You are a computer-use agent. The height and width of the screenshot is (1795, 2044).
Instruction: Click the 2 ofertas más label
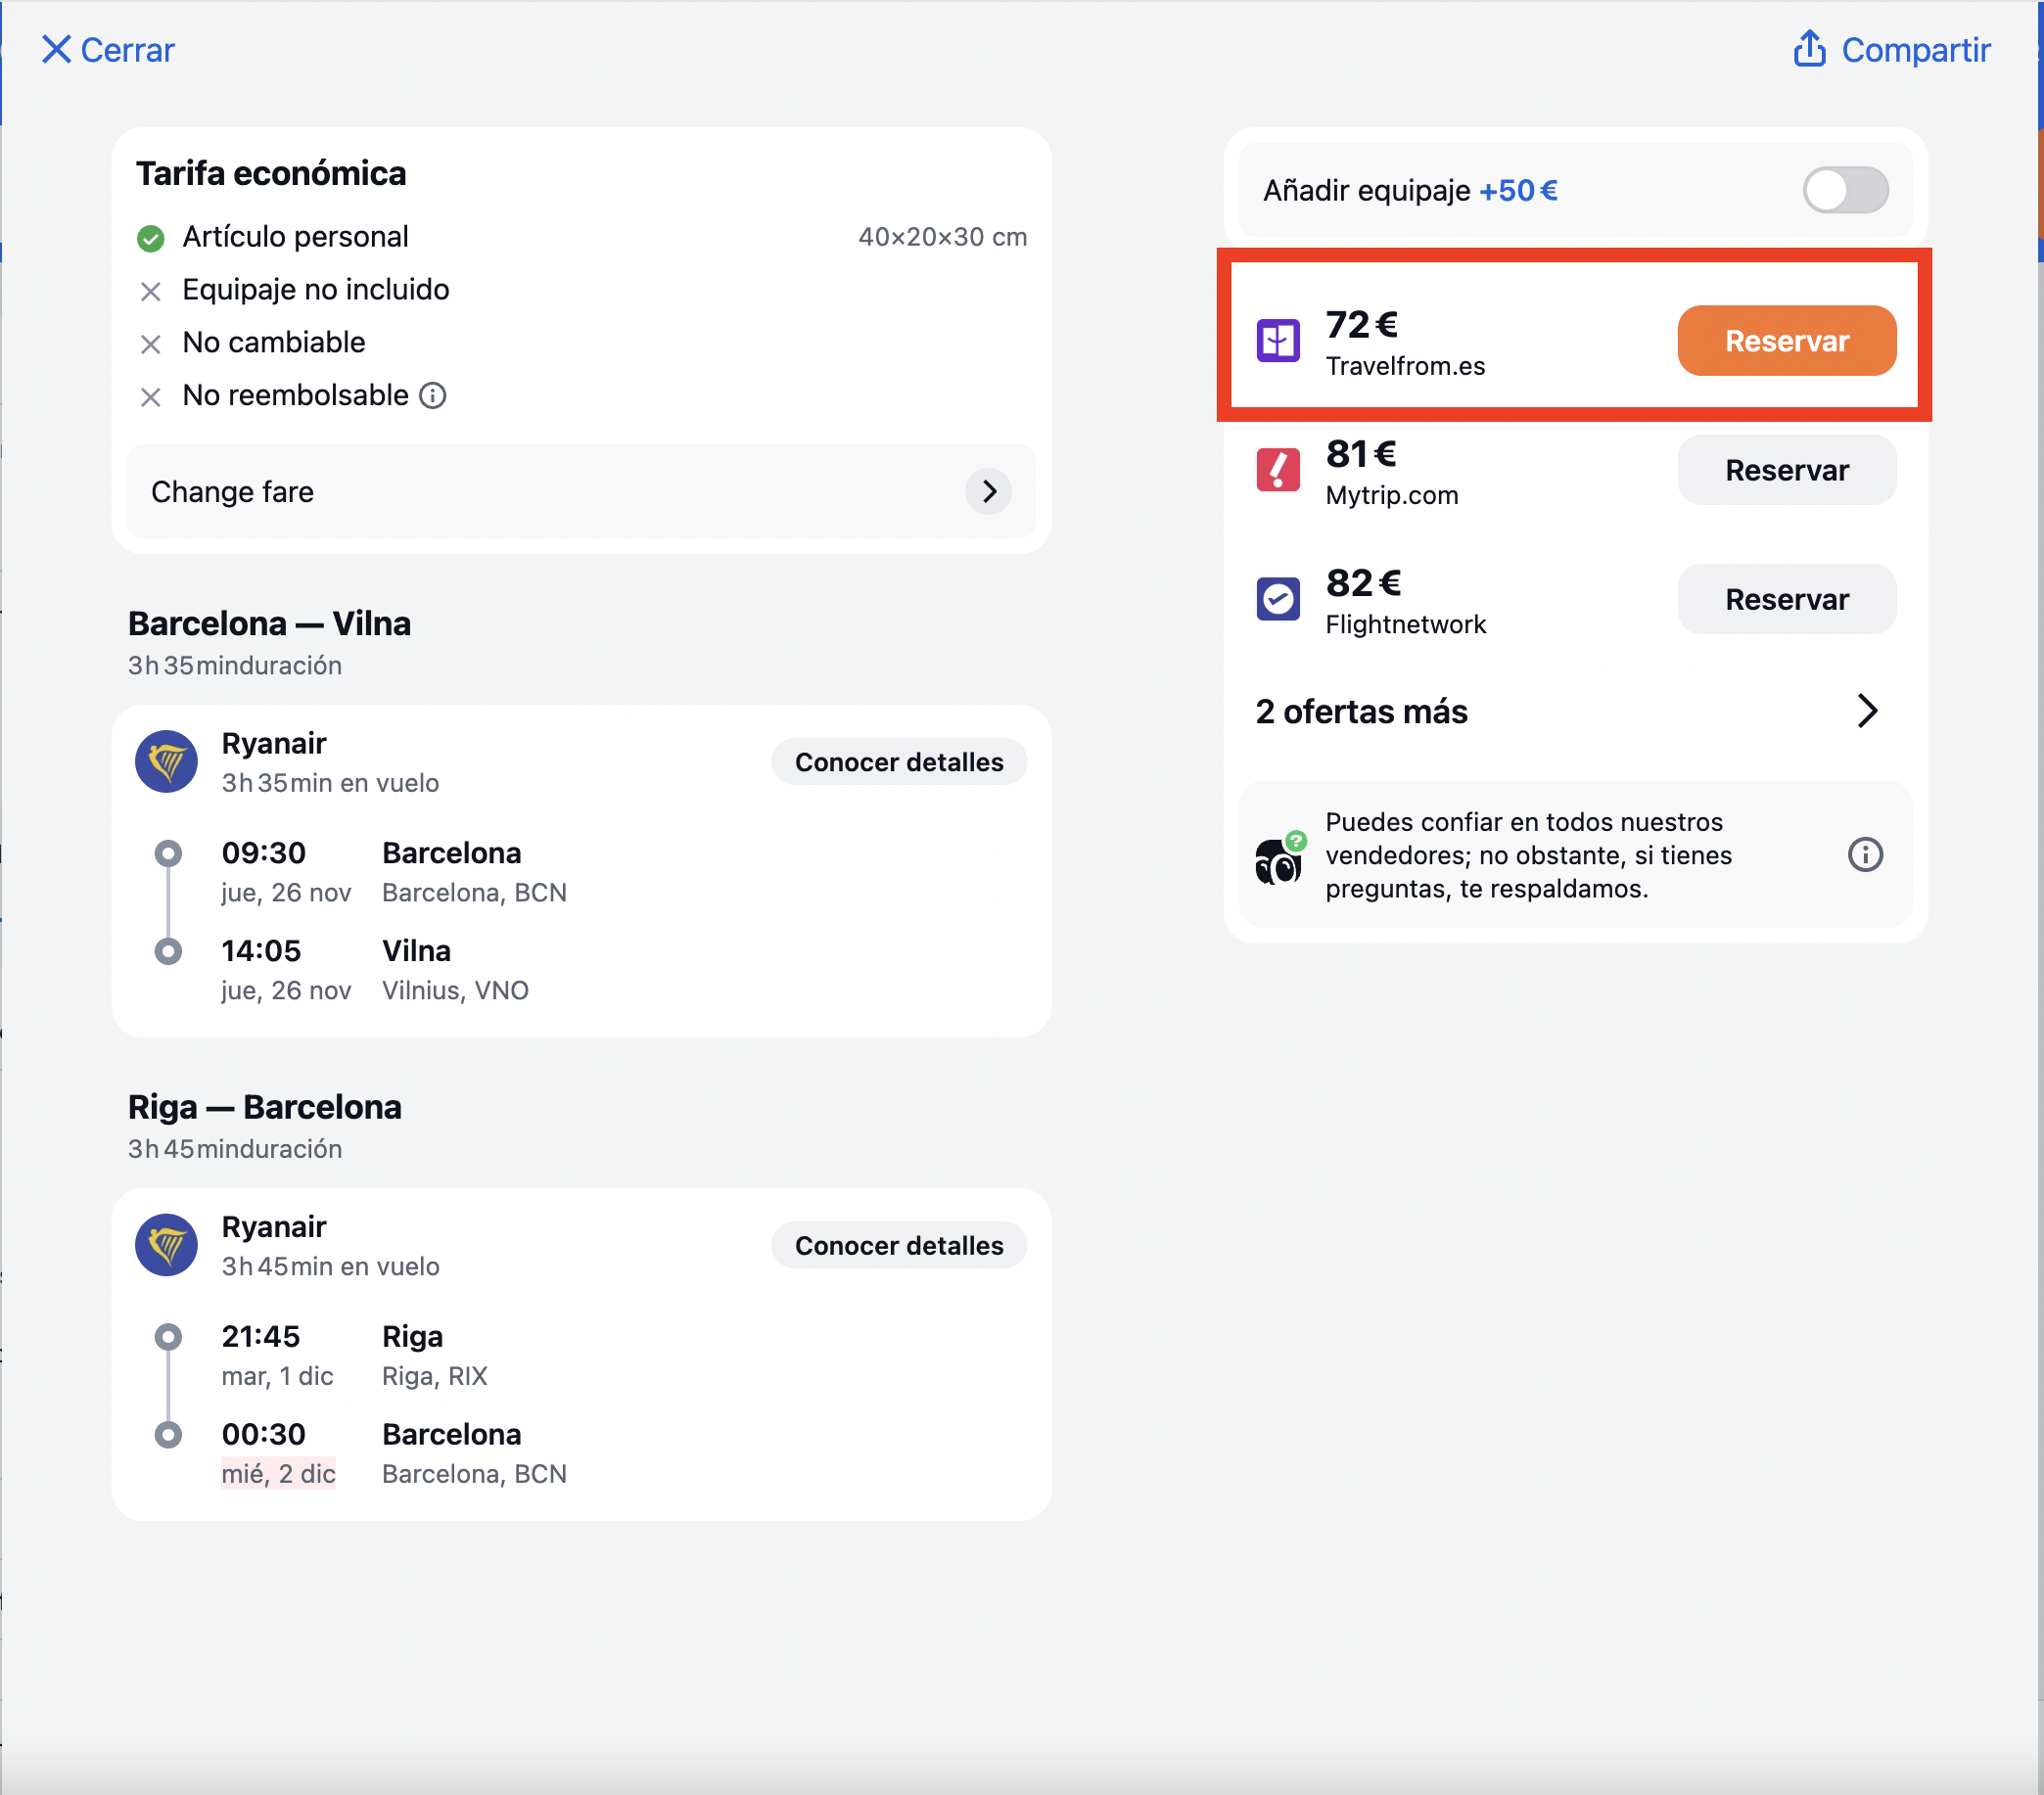(1360, 711)
